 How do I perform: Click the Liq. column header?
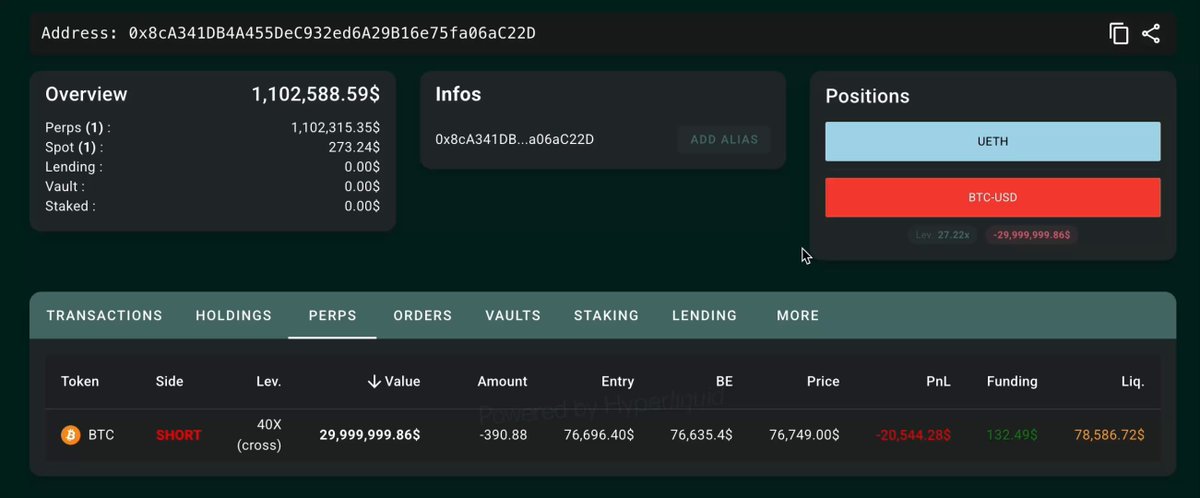1132,381
